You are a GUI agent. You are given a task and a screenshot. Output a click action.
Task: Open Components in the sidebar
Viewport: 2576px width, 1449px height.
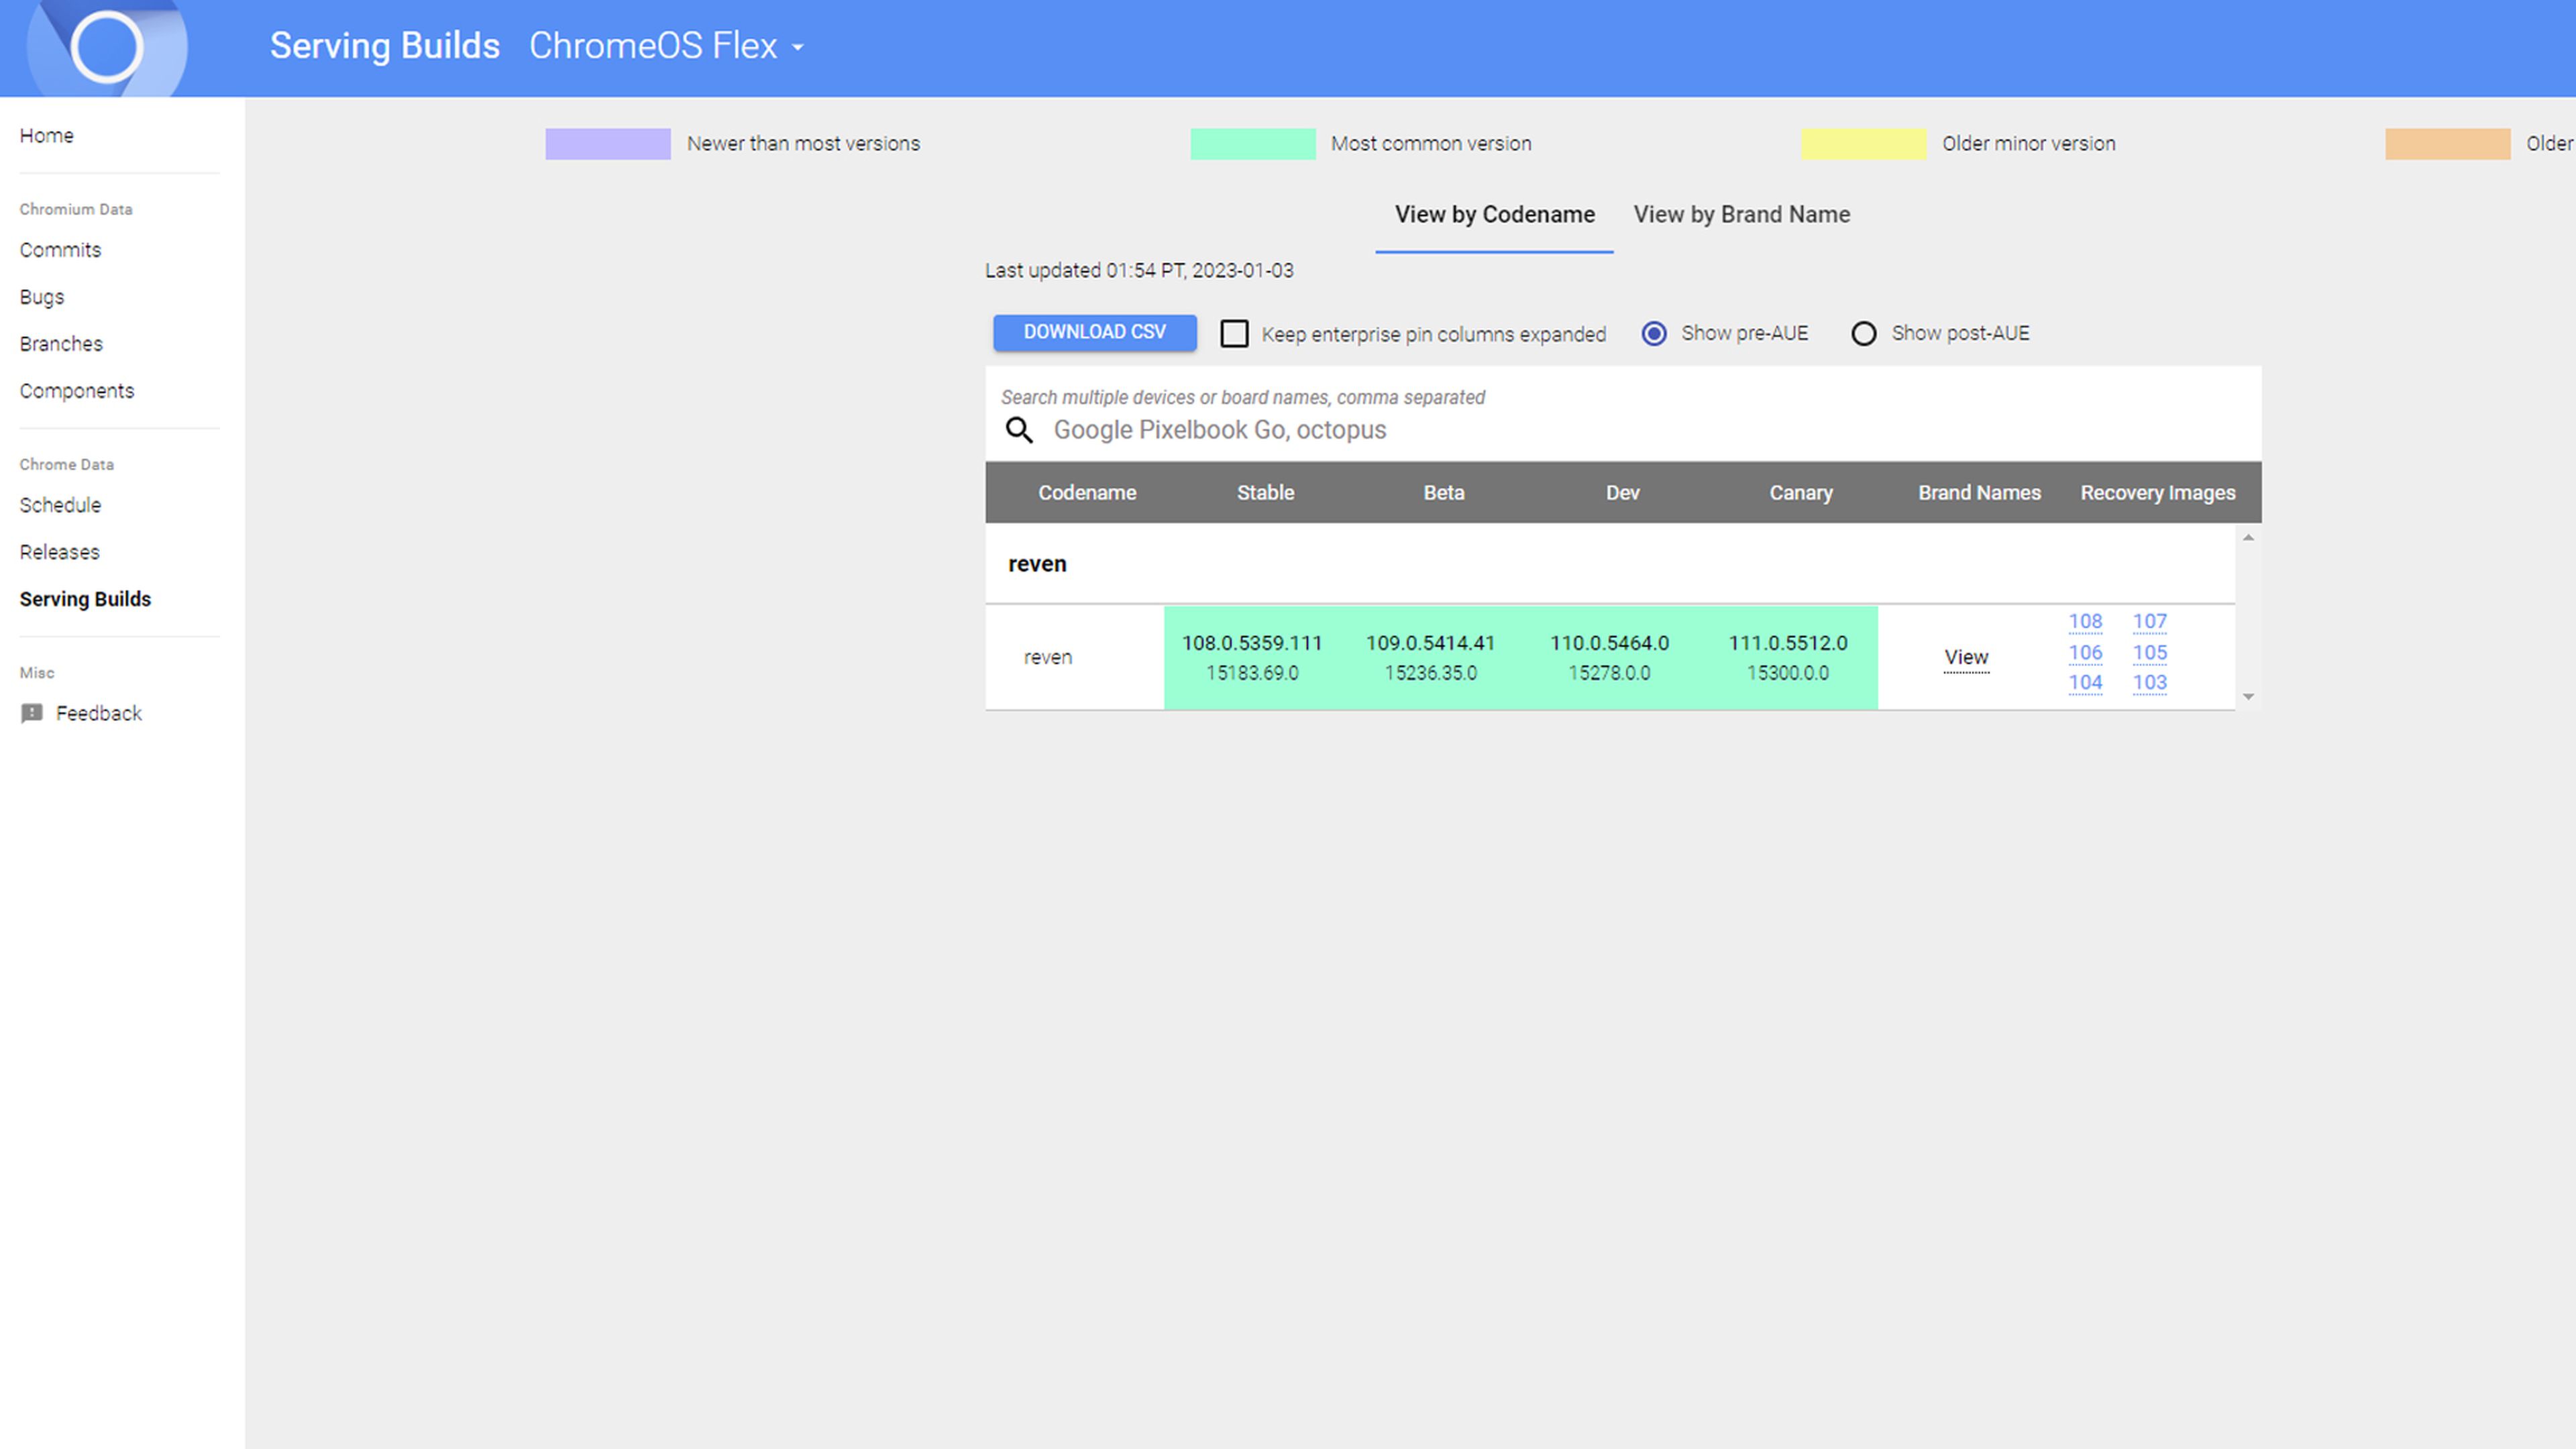(77, 391)
